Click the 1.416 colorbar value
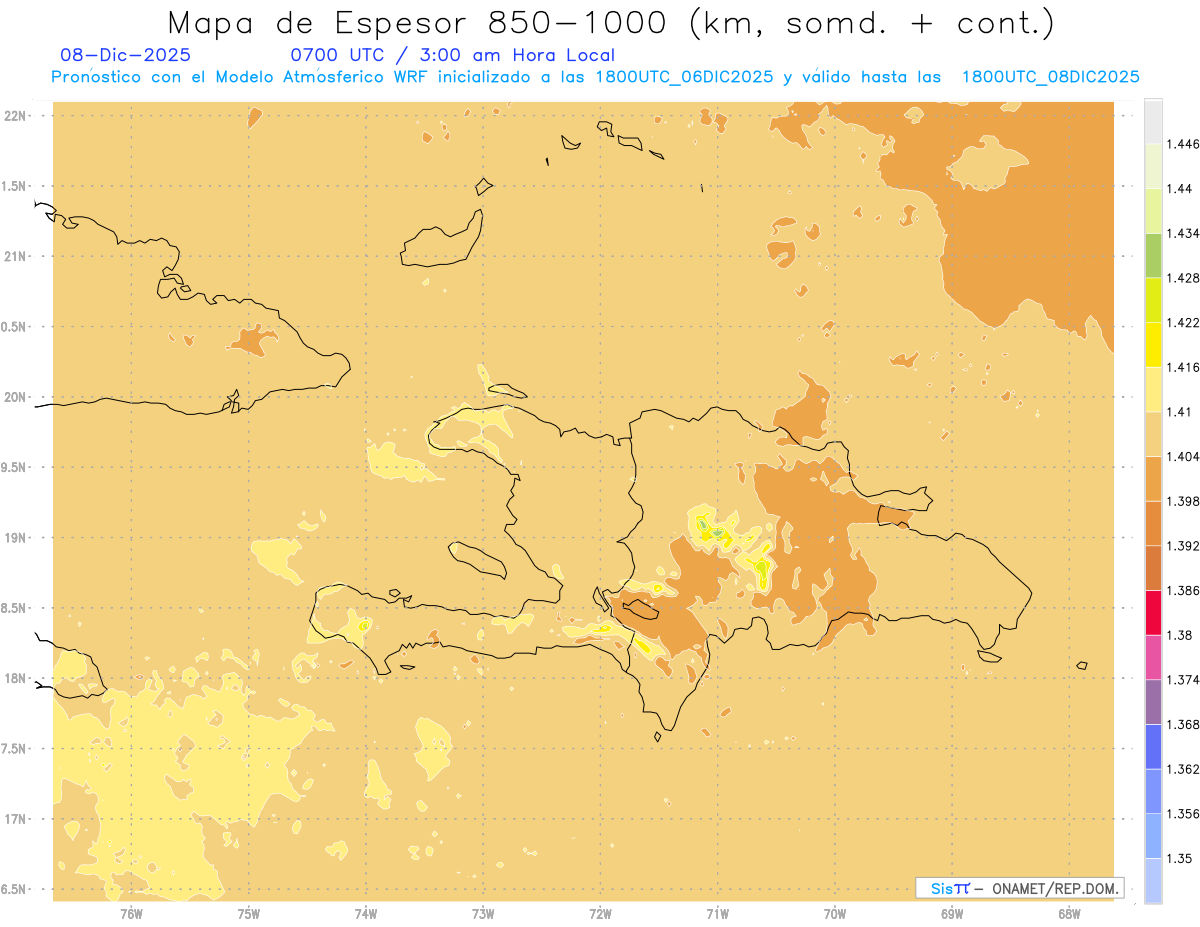The width and height of the screenshot is (1200, 927). (1184, 367)
